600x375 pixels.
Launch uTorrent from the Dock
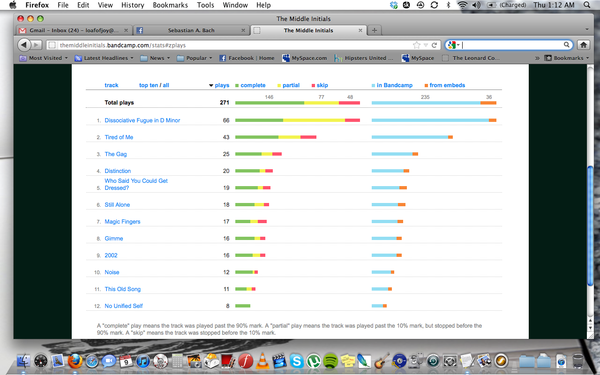pos(314,361)
